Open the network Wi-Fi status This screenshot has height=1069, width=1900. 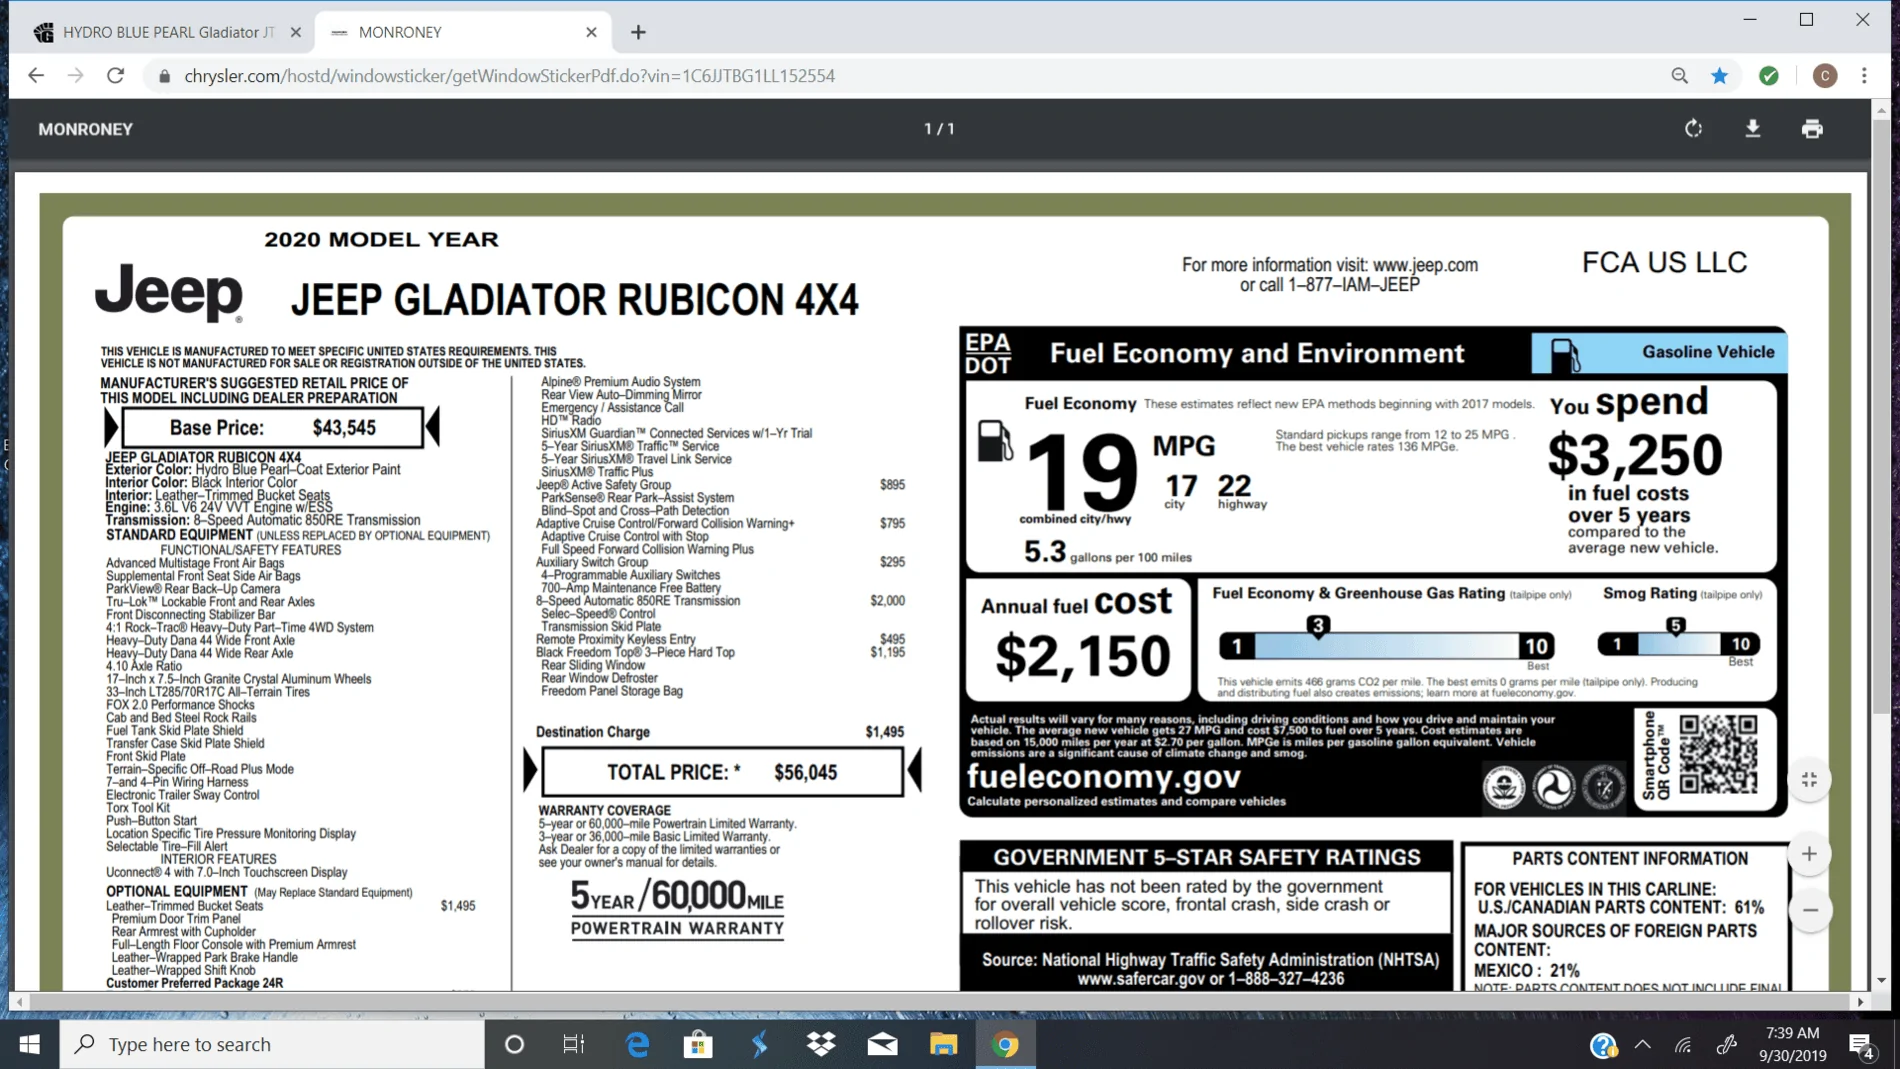tap(1684, 1045)
